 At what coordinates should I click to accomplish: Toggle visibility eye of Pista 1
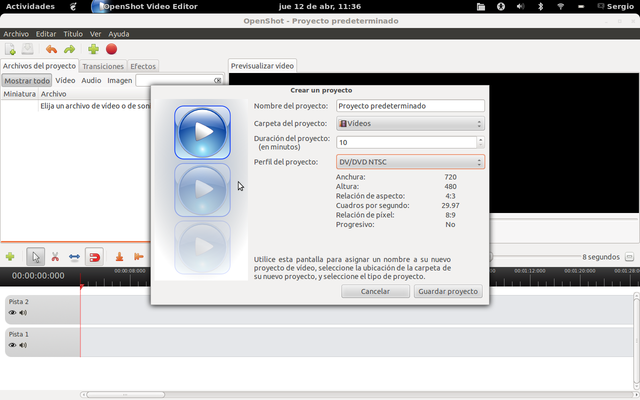point(12,345)
